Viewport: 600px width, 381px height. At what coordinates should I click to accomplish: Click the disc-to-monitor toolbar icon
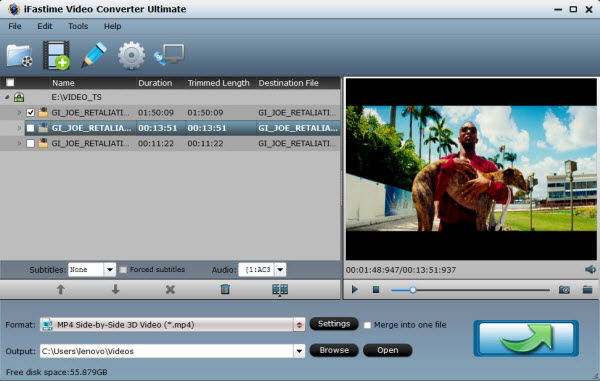(169, 55)
